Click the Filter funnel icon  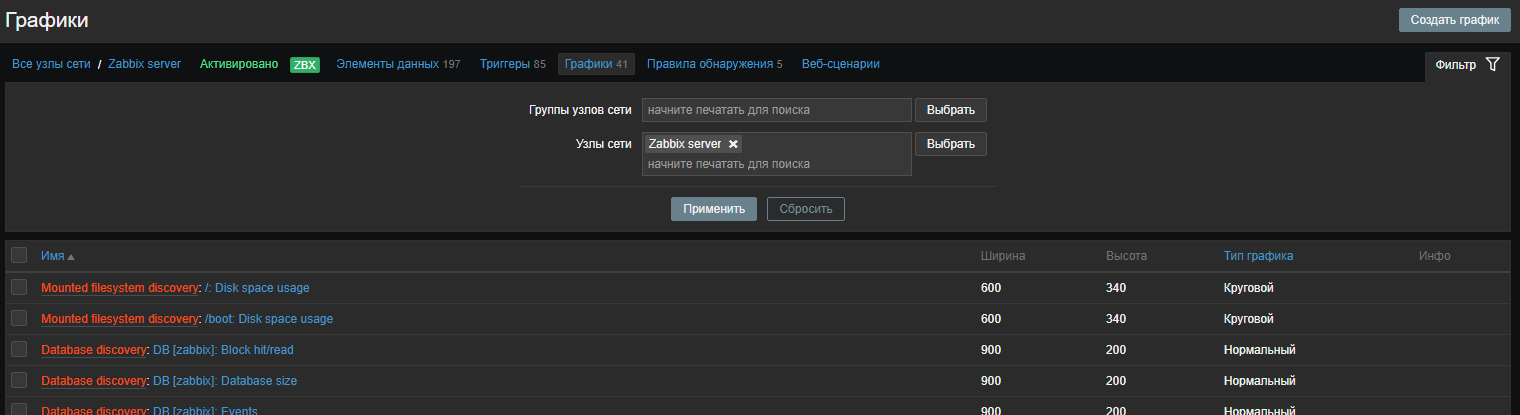click(x=1492, y=65)
